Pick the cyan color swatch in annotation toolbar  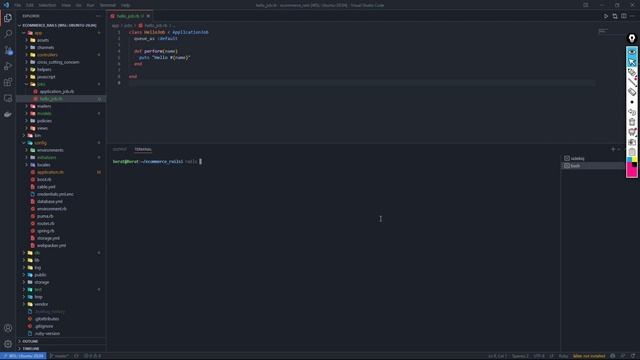pyautogui.click(x=629, y=160)
